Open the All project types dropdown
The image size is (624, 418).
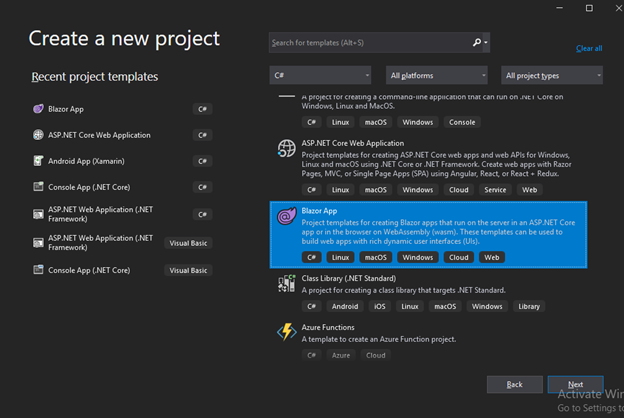(552, 75)
